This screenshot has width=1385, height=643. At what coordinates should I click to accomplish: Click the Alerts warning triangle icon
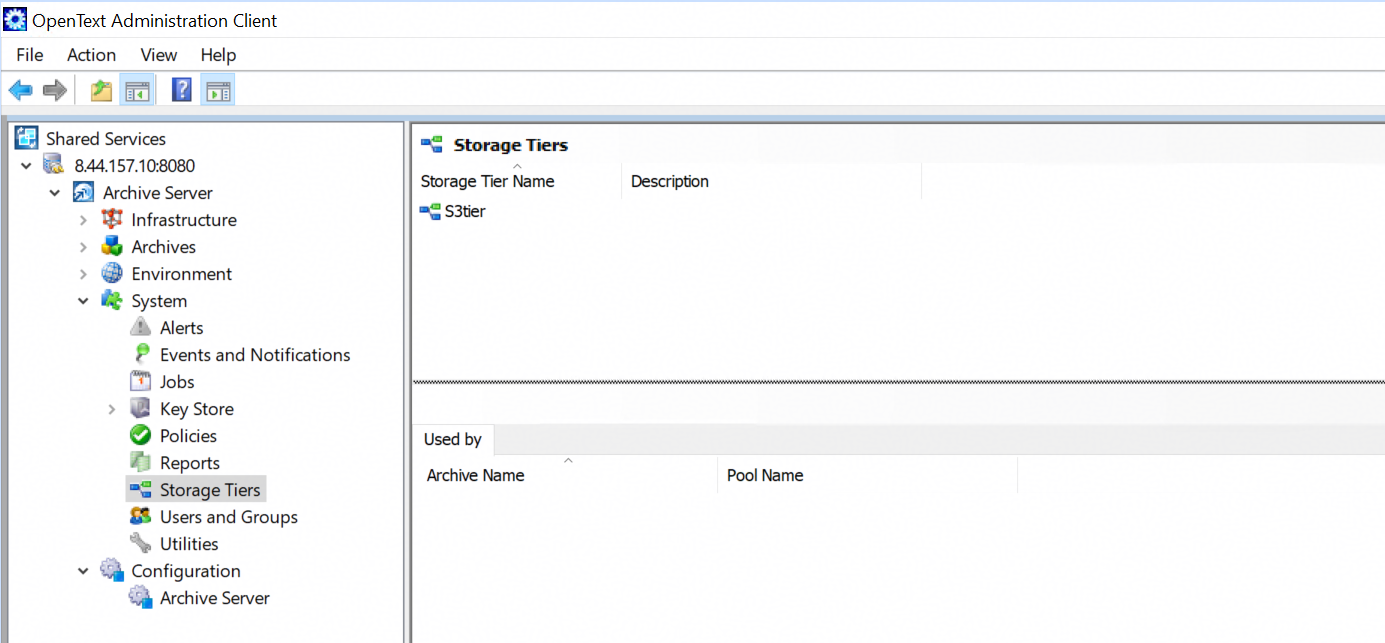coord(141,327)
